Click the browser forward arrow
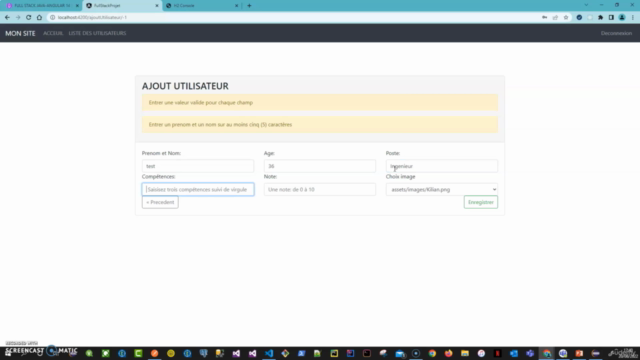640x360 pixels. pyautogui.click(x=18, y=18)
